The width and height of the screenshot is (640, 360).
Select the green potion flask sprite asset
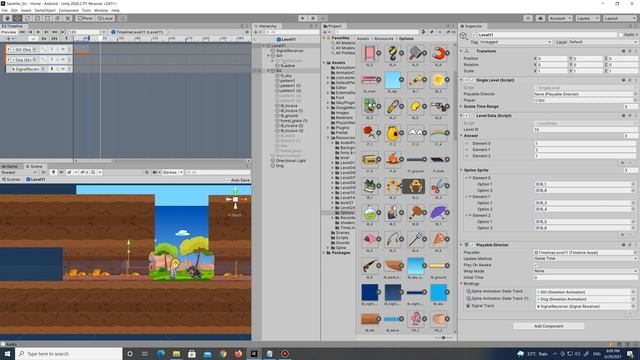pyautogui.click(x=370, y=213)
